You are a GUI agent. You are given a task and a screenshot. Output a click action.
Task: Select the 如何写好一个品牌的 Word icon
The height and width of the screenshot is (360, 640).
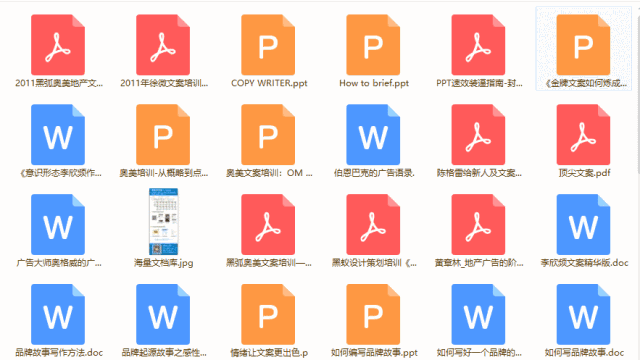478,314
